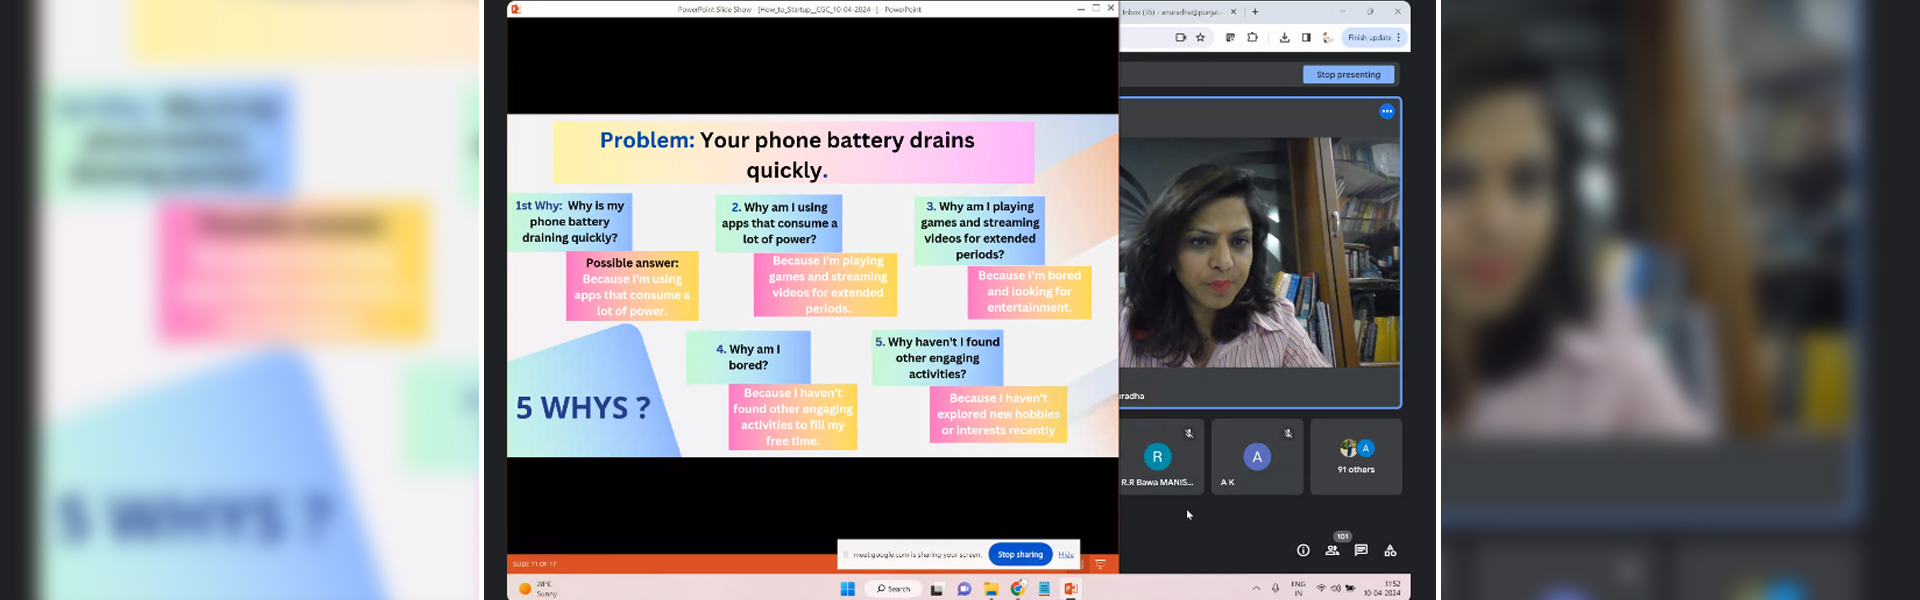Screen dimensions: 1920x600
Task: Open Chrome downloads icon
Action: 1284,38
